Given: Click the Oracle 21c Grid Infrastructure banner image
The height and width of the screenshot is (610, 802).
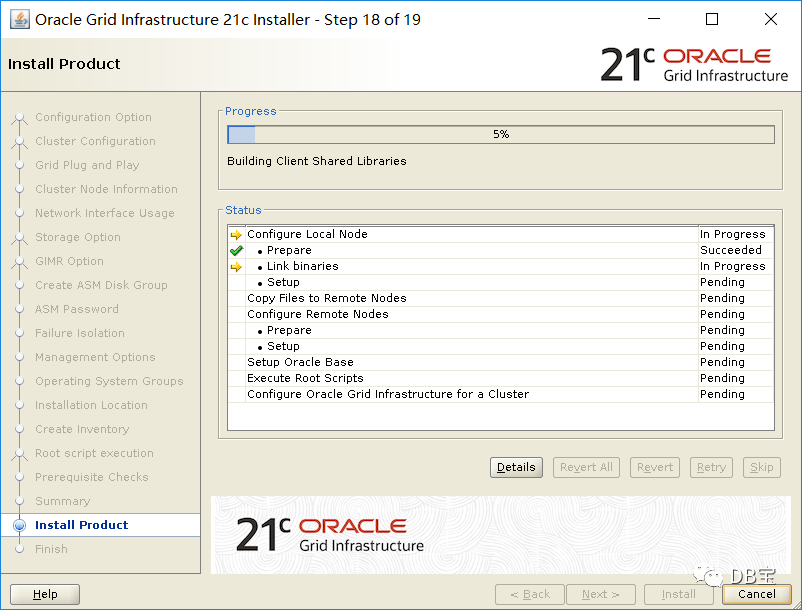Looking at the screenshot, I should (x=501, y=535).
